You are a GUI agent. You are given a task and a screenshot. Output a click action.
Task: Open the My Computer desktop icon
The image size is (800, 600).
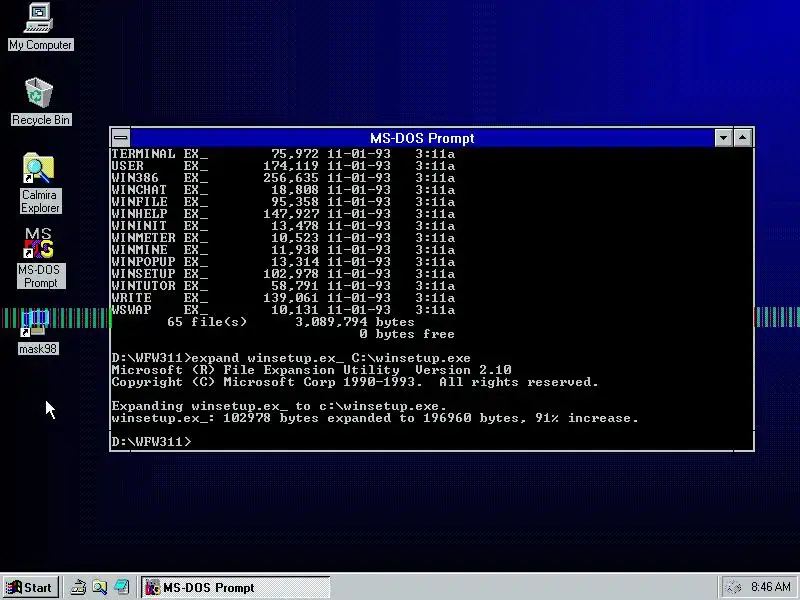[x=40, y=27]
